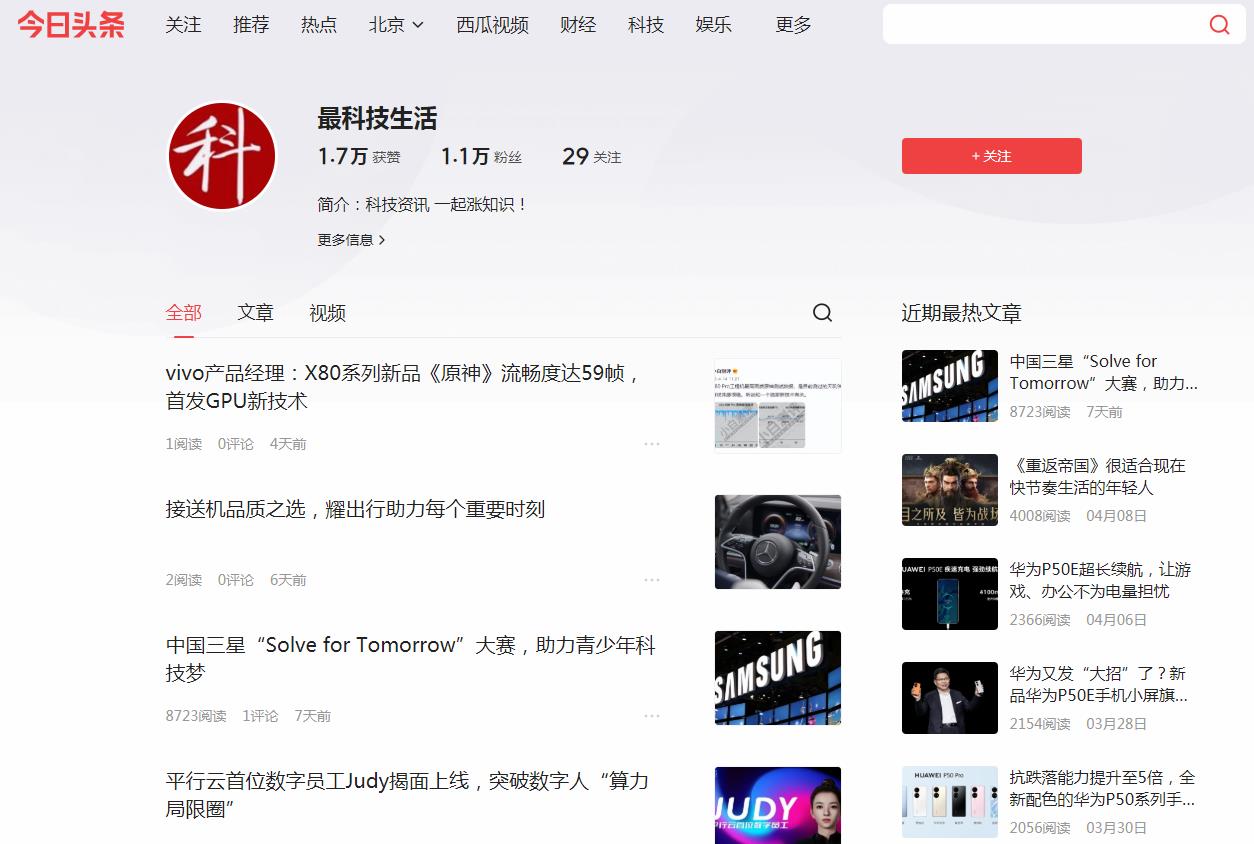
Task: Click the HUAWEI P50 Pro phones thumbnail
Action: (950, 802)
